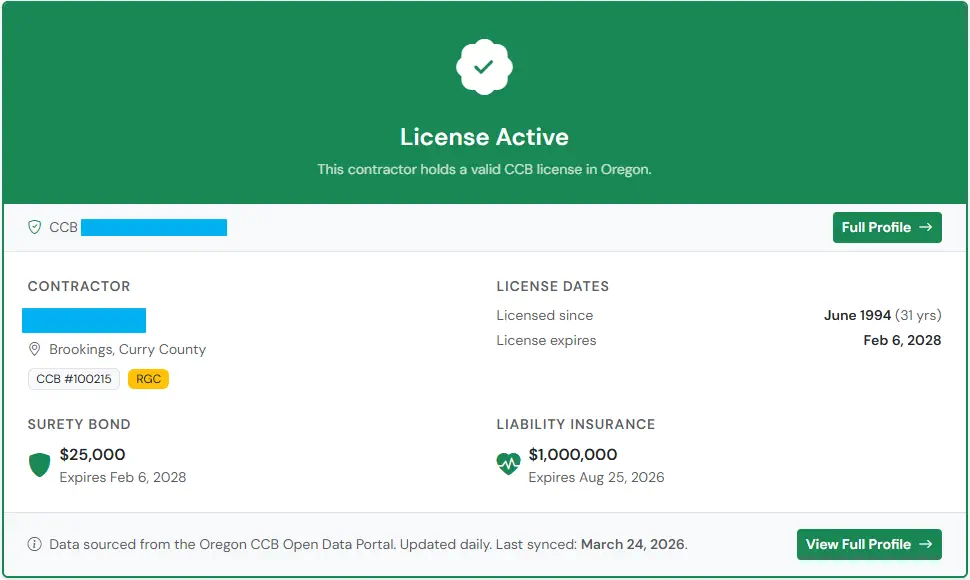Click the License Active heading
This screenshot has height=580, width=970.
click(x=484, y=137)
